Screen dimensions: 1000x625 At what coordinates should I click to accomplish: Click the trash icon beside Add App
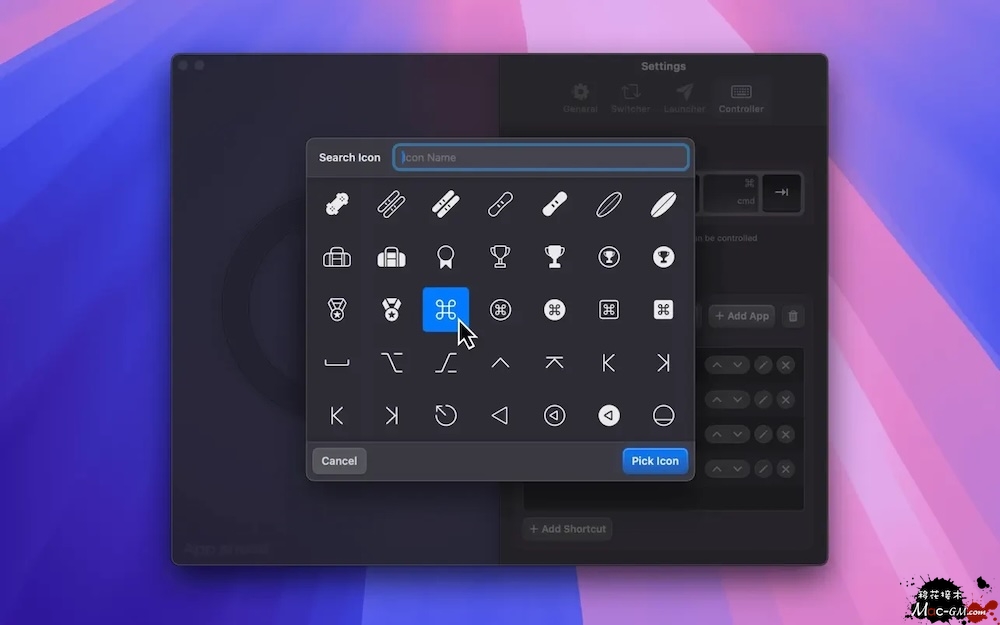pos(793,316)
